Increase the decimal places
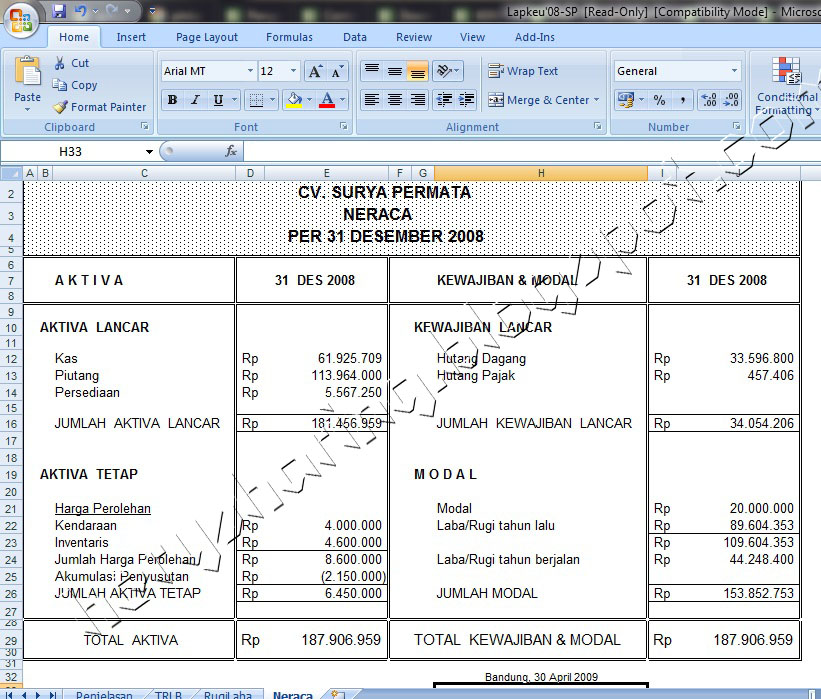Viewport: 821px width, 699px height. [x=708, y=99]
